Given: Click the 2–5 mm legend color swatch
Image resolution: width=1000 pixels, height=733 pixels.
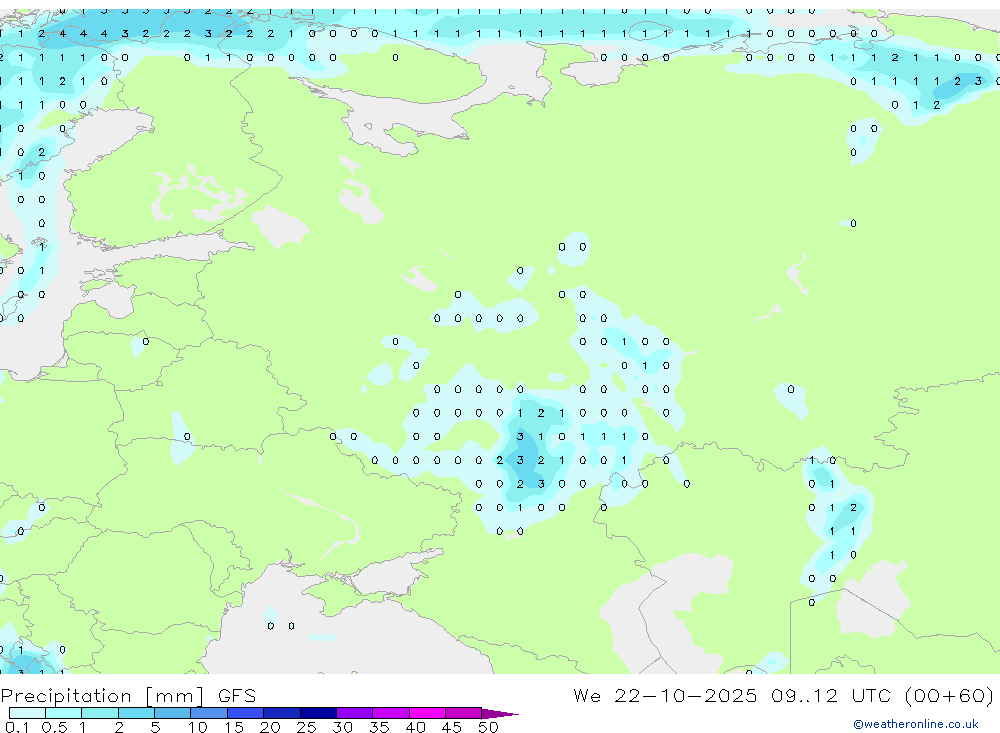Looking at the screenshot, I should (136, 713).
